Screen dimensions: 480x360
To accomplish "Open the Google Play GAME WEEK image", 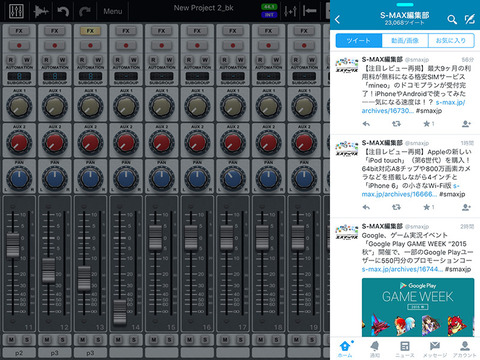I will click(x=418, y=307).
